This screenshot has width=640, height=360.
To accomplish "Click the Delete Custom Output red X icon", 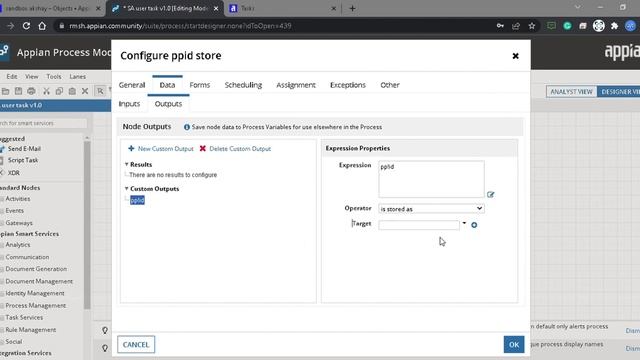I will (x=202, y=149).
